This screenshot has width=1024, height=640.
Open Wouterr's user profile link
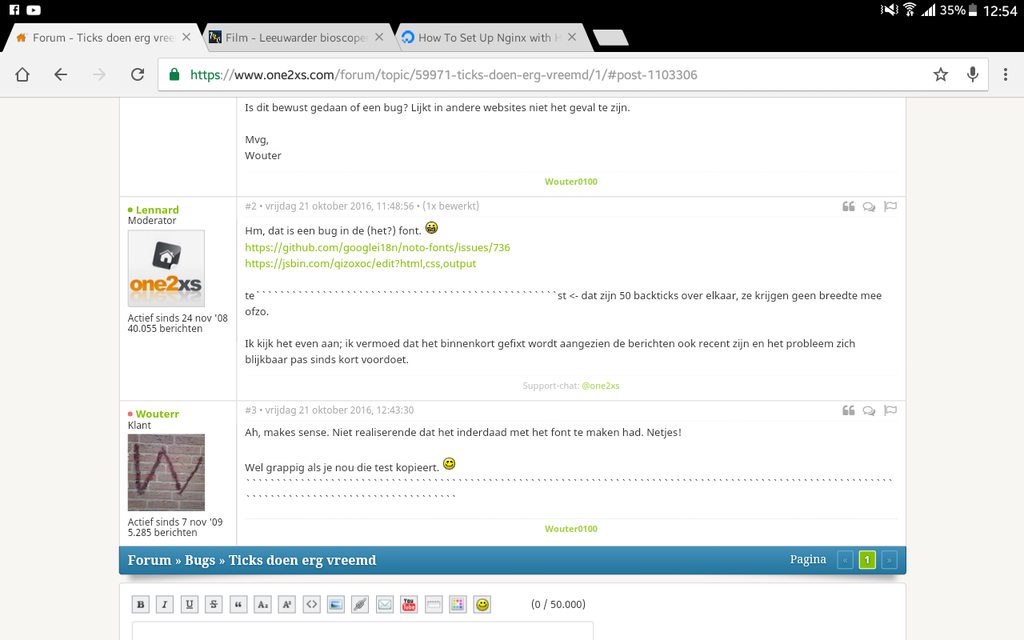coord(157,414)
